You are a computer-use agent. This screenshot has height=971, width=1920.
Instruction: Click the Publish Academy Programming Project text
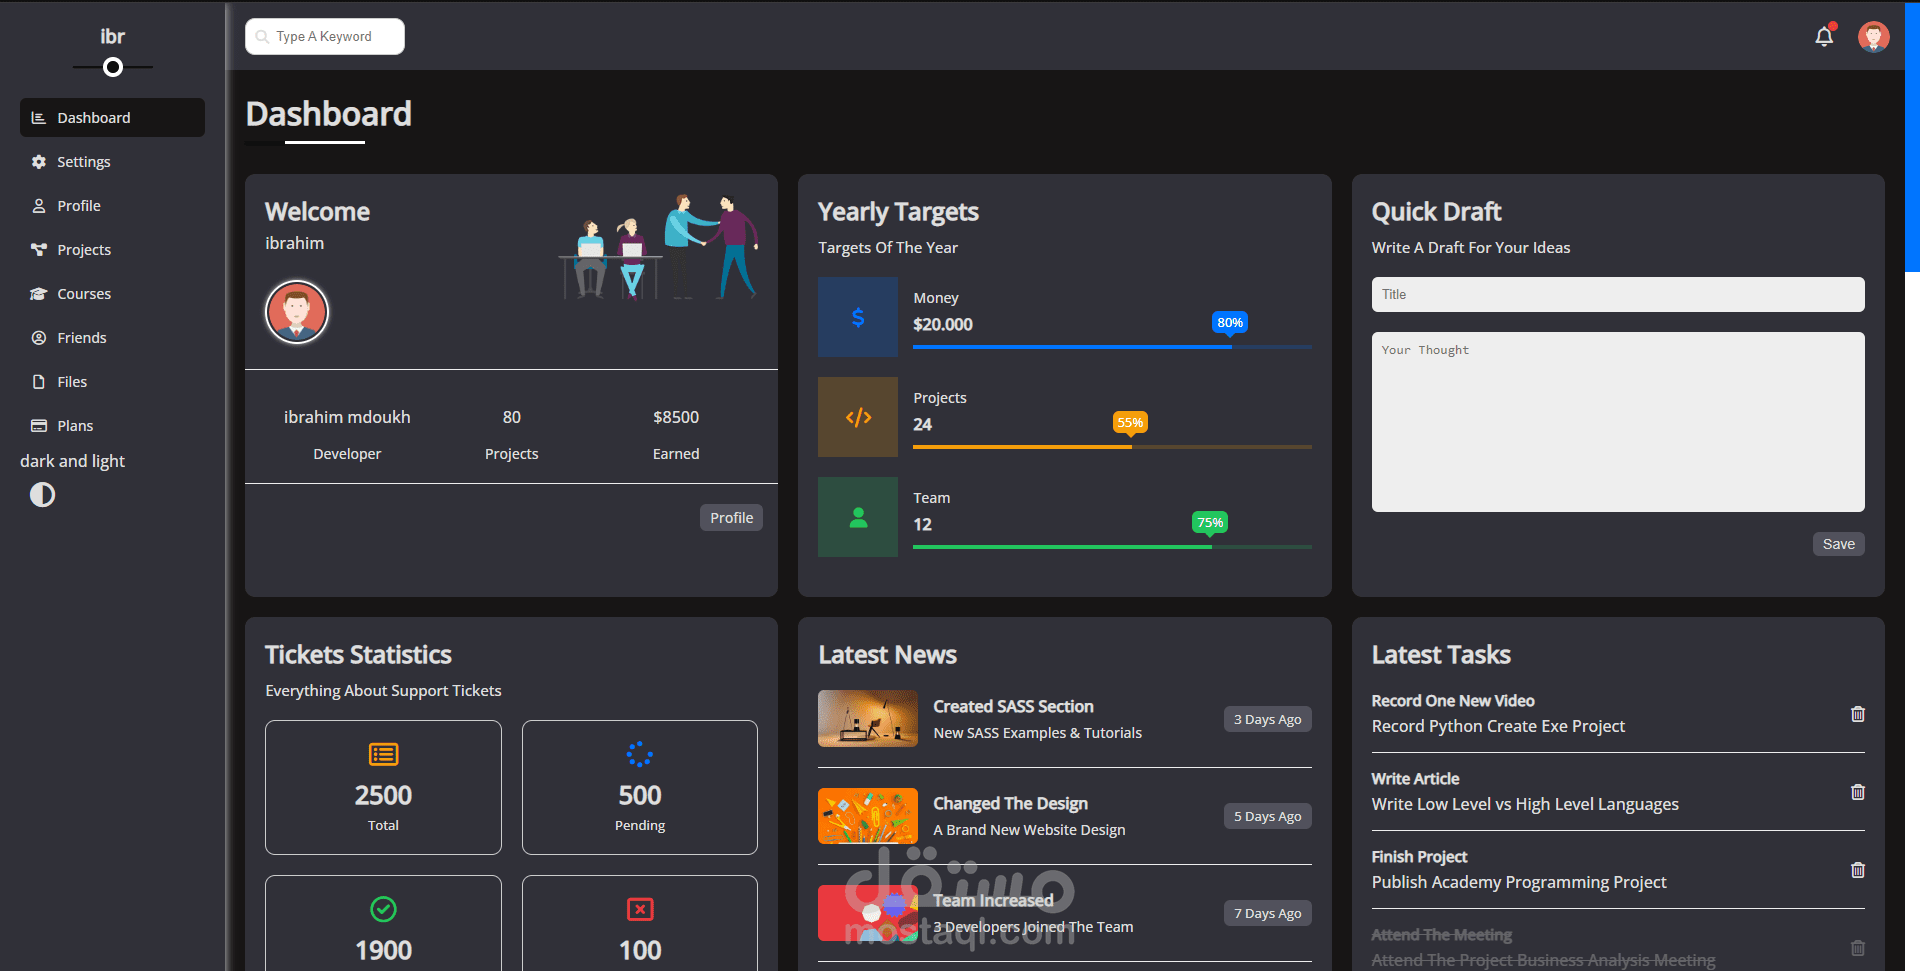point(1519,882)
